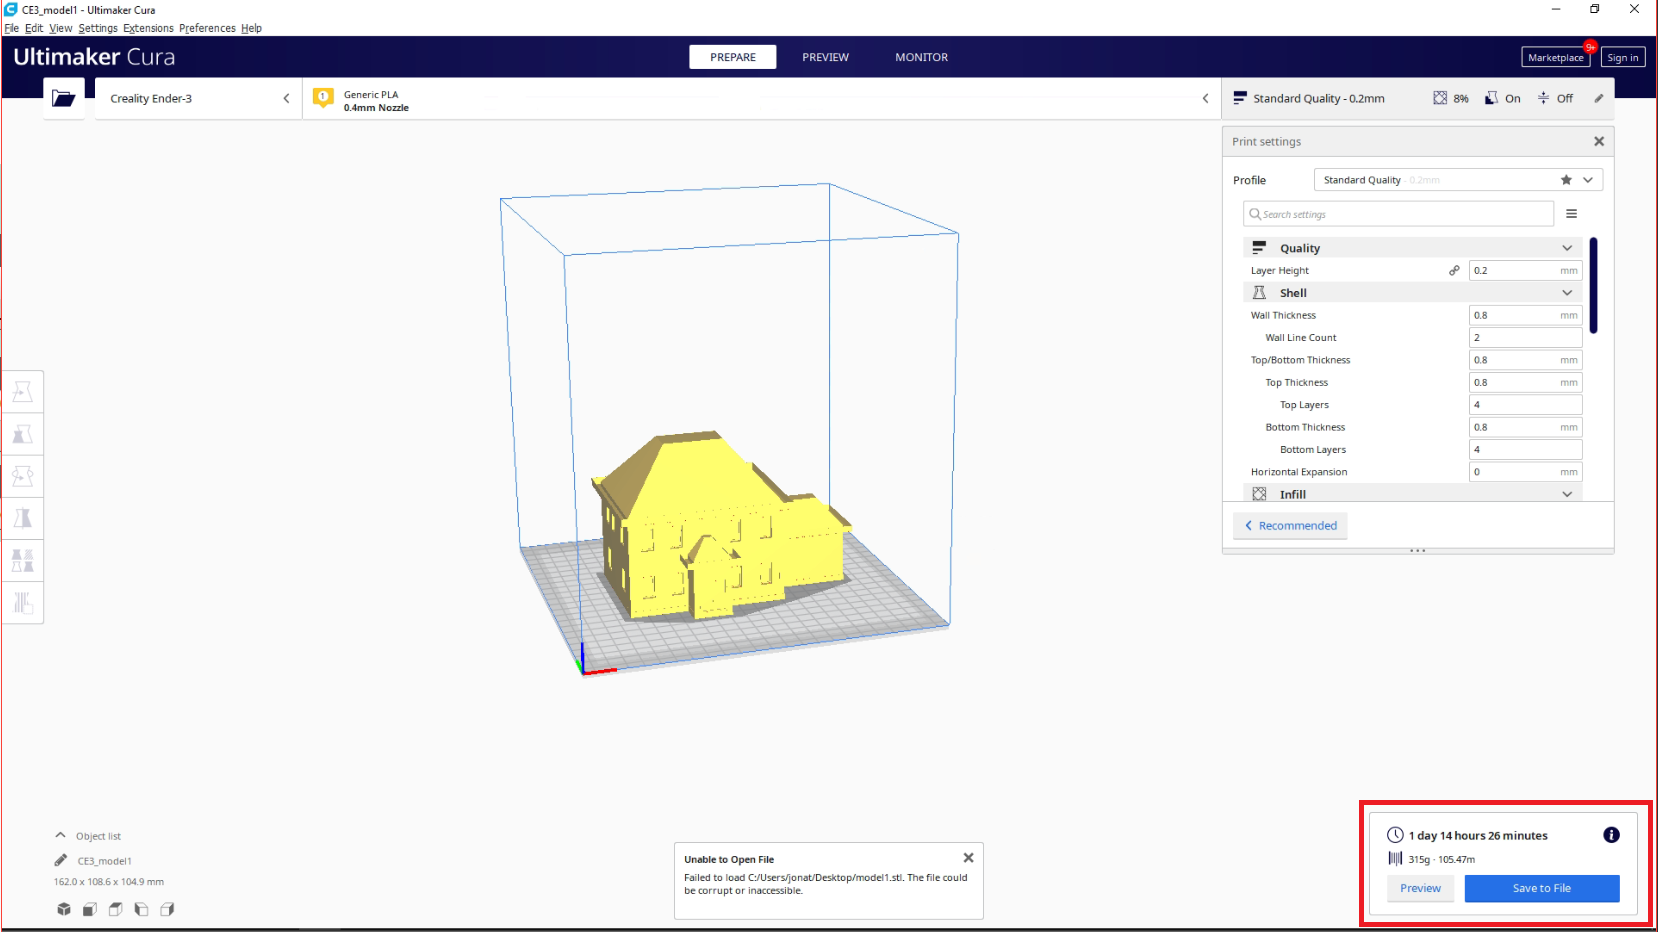This screenshot has height=932, width=1658.
Task: Click the pencil edit icon in settings bar
Action: (x=1599, y=98)
